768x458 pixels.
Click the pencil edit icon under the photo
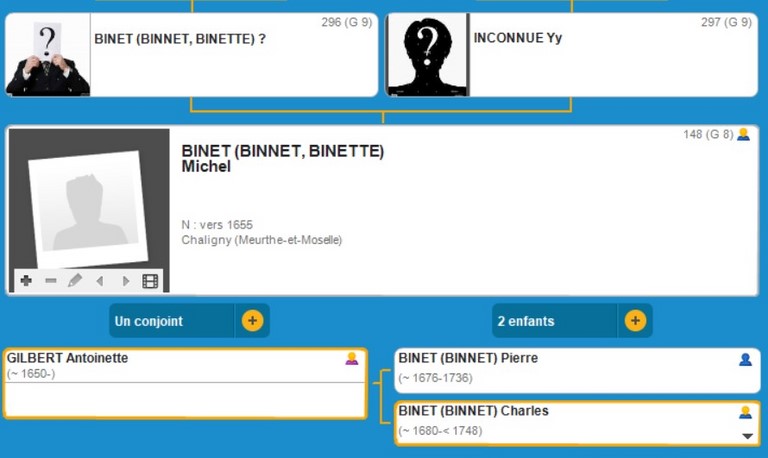75,281
